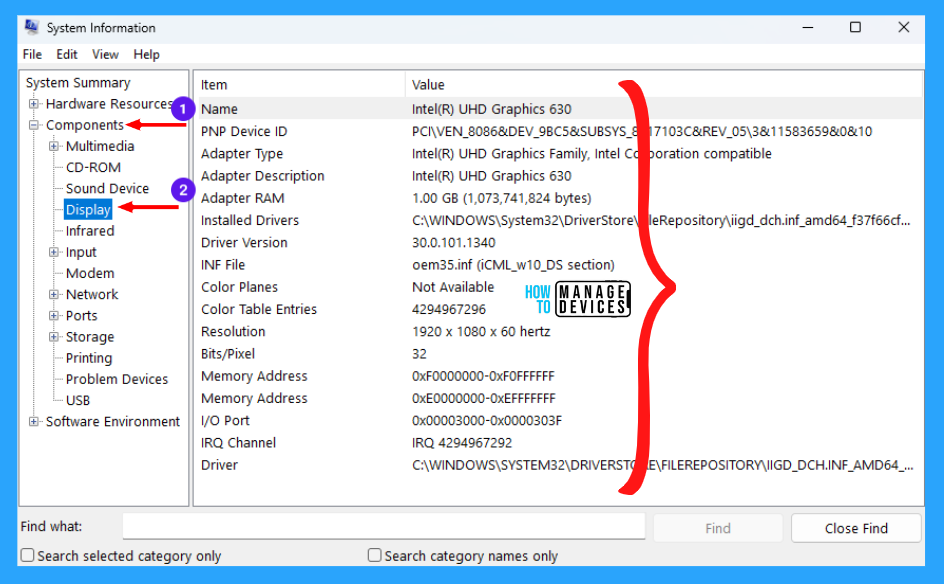
Task: Click the Value column header
Action: pos(664,85)
